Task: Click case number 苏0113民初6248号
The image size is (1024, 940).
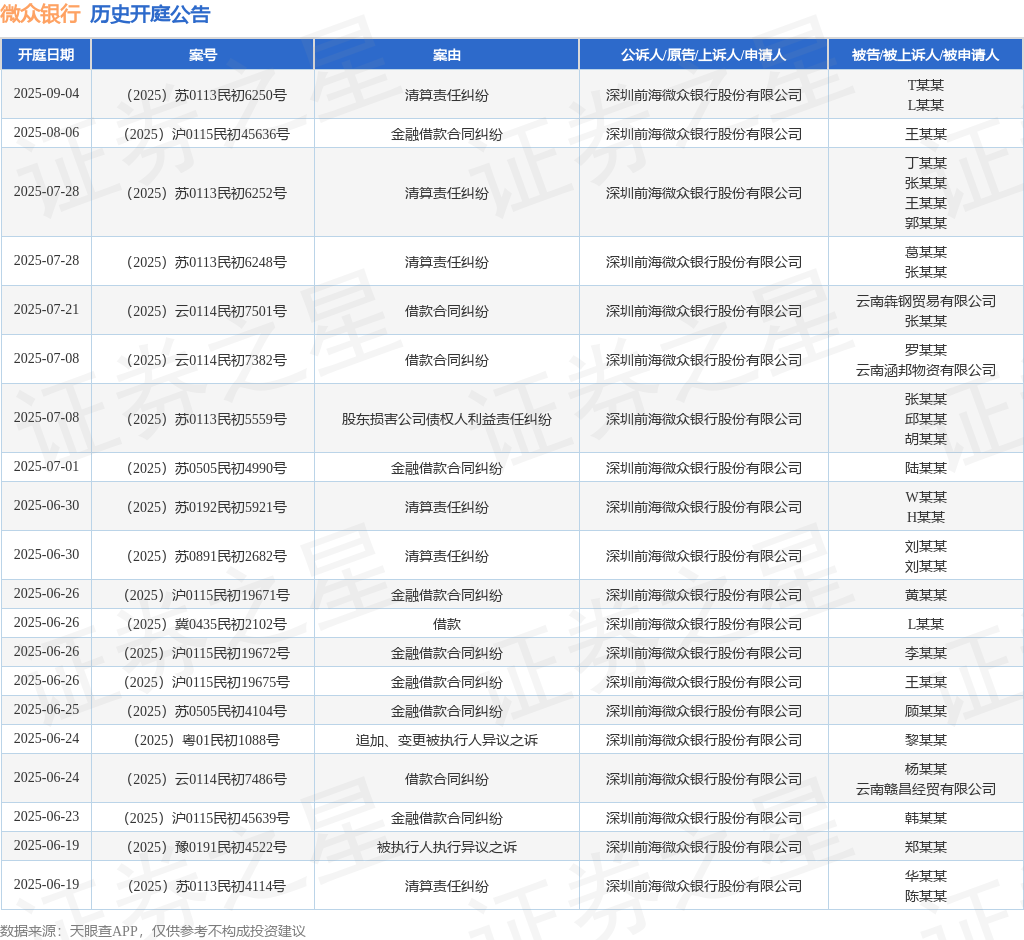Action: pyautogui.click(x=206, y=263)
